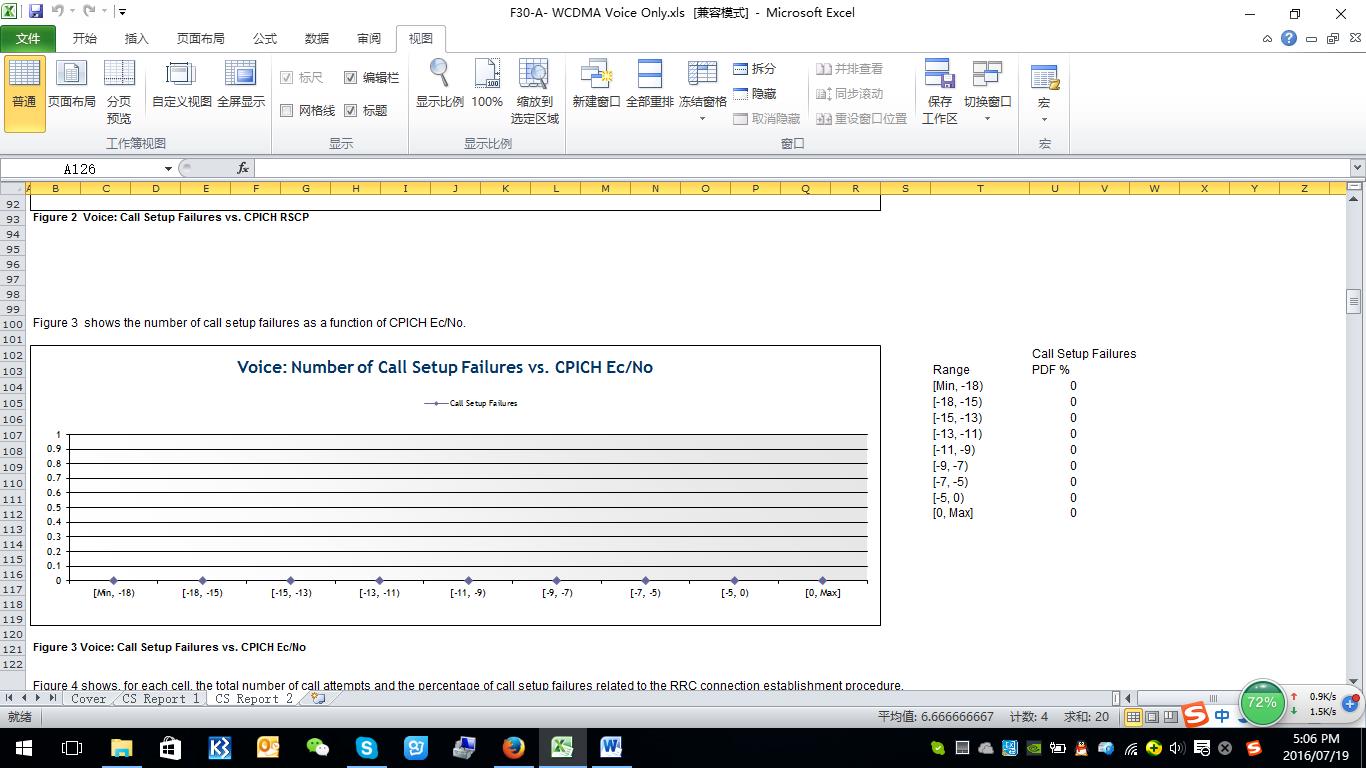Open the 文件 file menu

[28, 38]
